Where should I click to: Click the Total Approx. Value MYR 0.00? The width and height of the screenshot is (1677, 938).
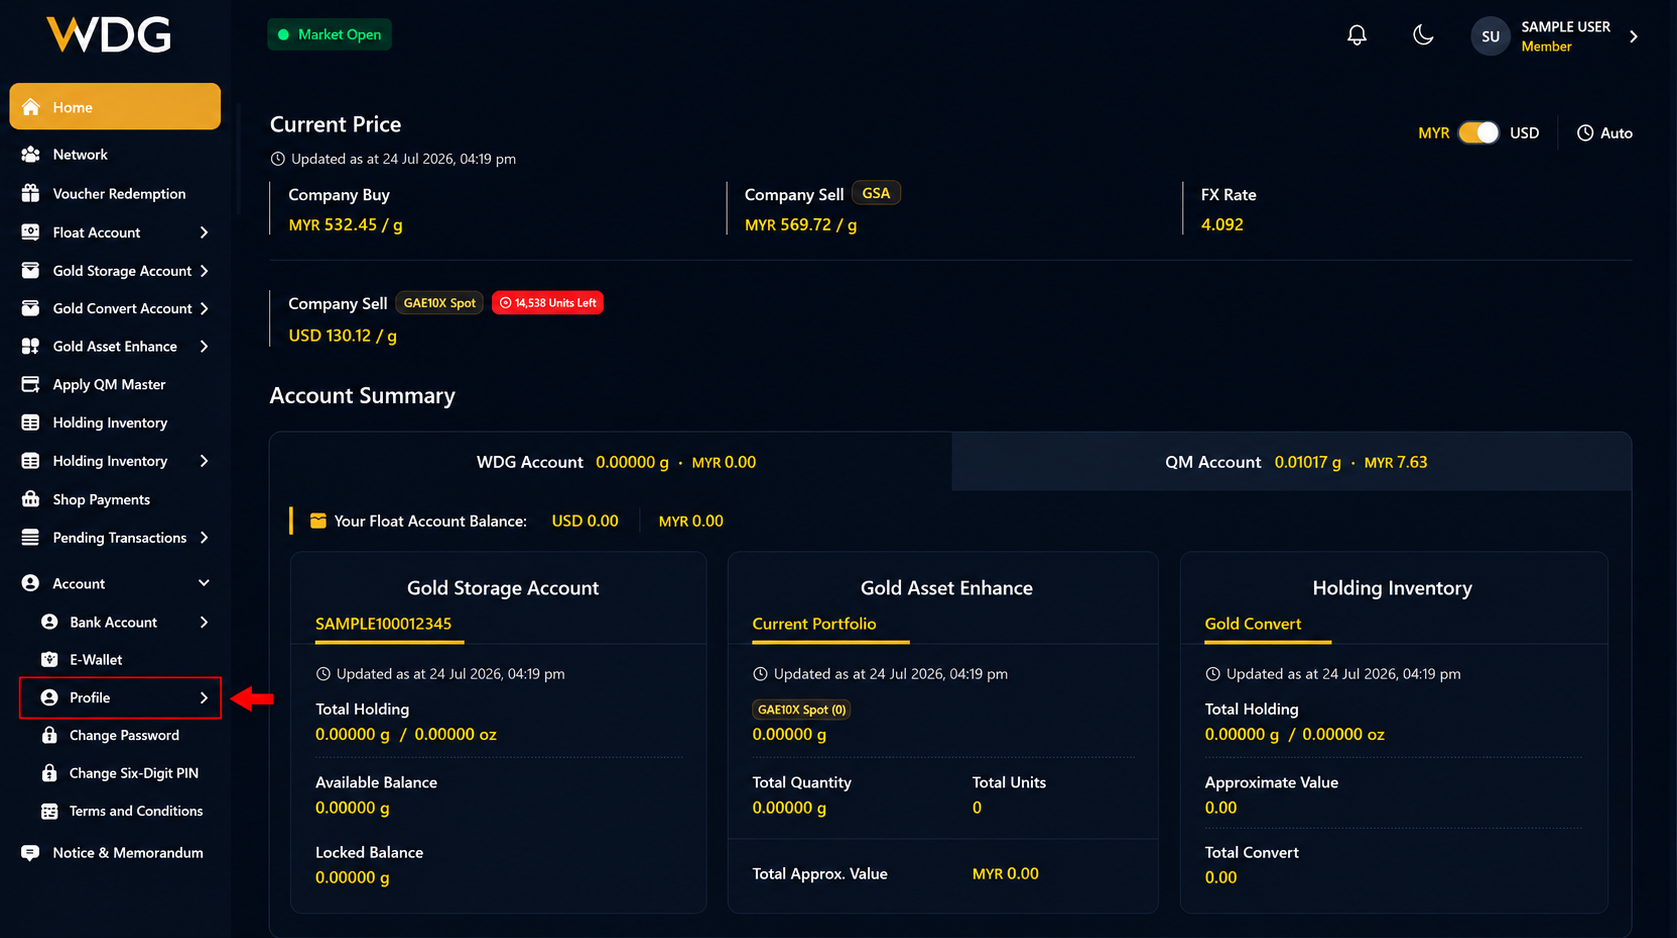(x=1005, y=874)
